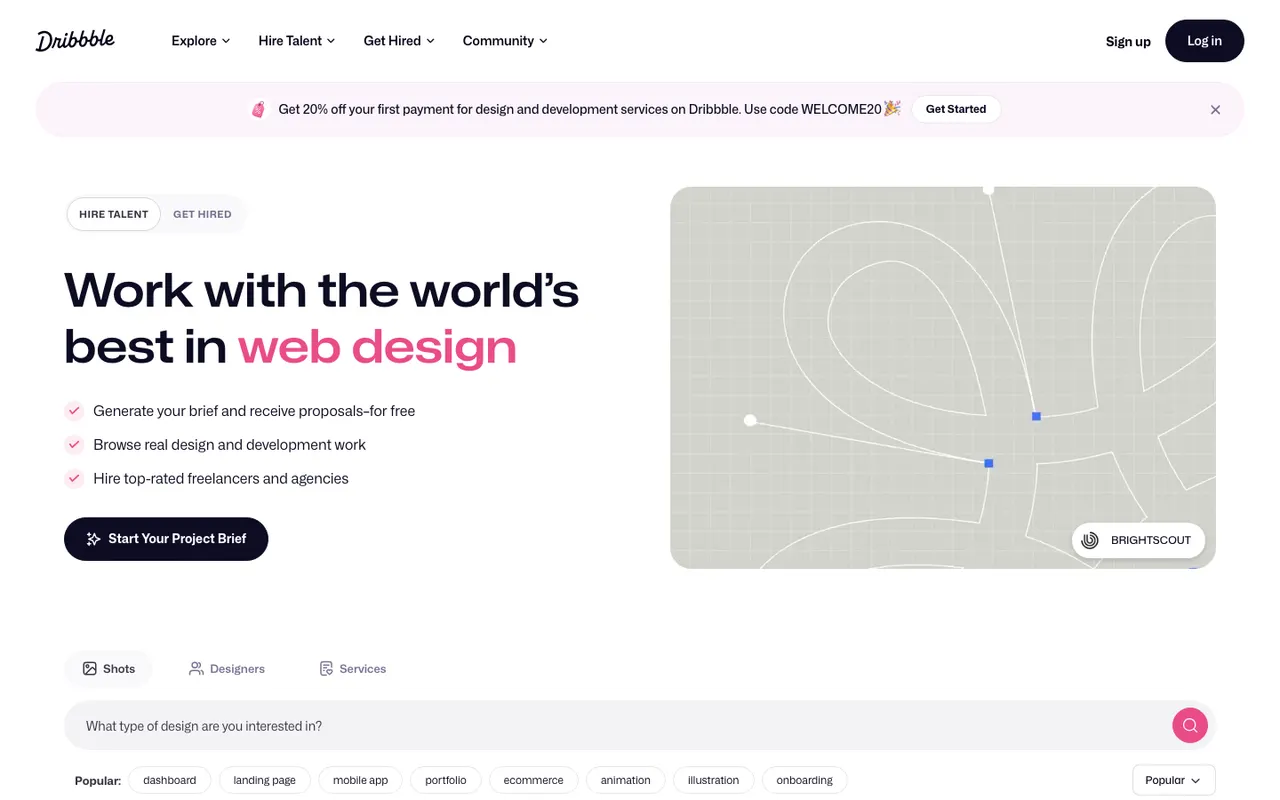The width and height of the screenshot is (1280, 800).
Task: Click the Sign up link
Action: (1128, 41)
